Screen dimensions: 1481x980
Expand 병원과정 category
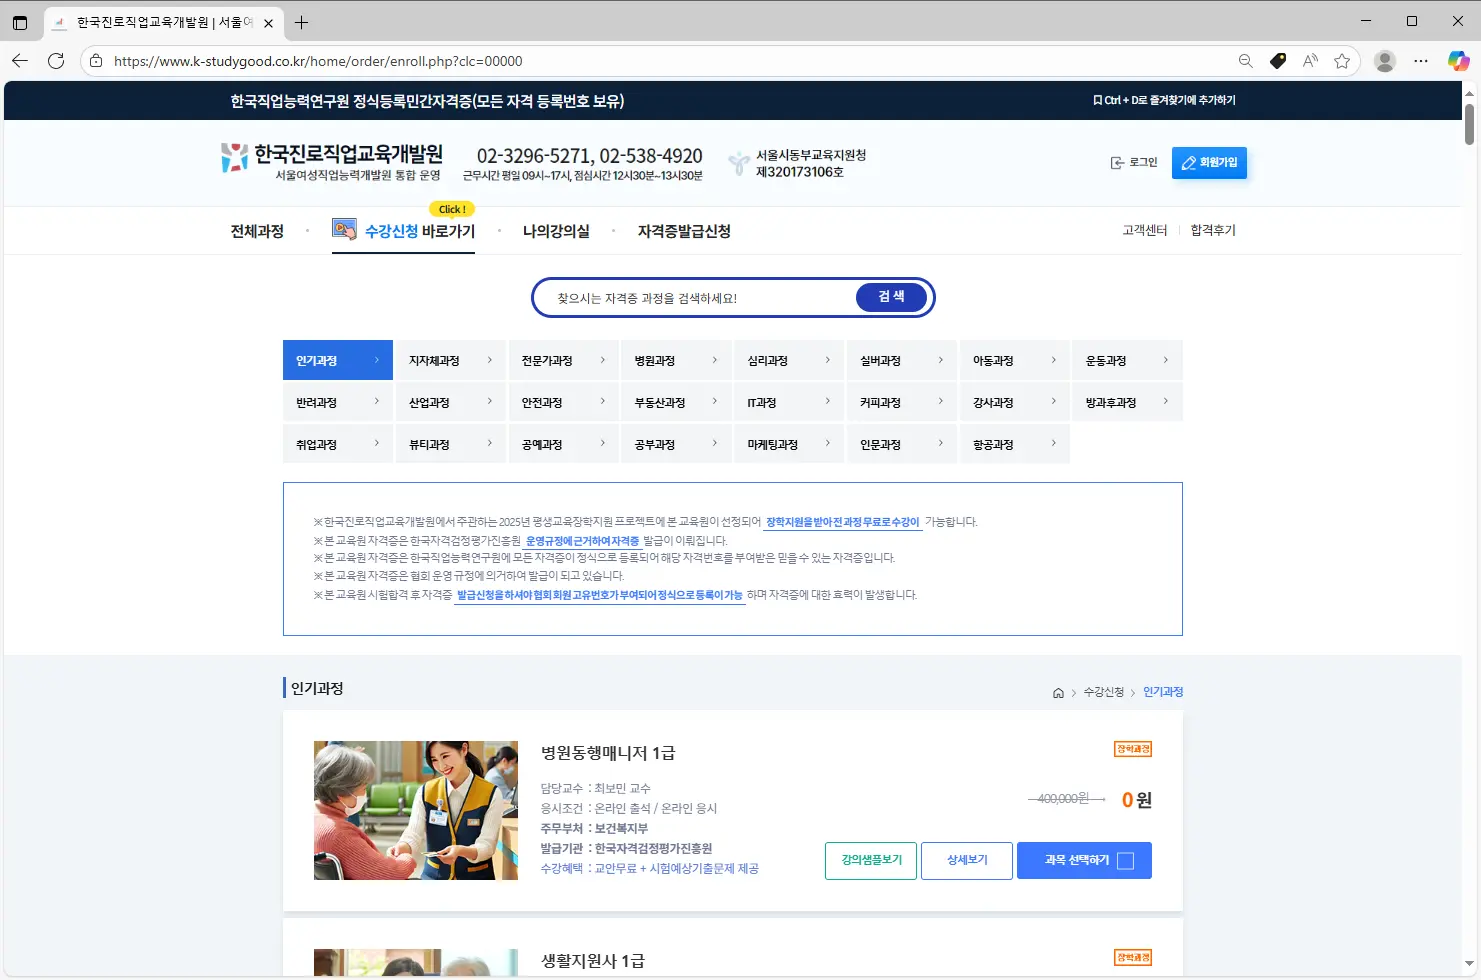coord(677,360)
